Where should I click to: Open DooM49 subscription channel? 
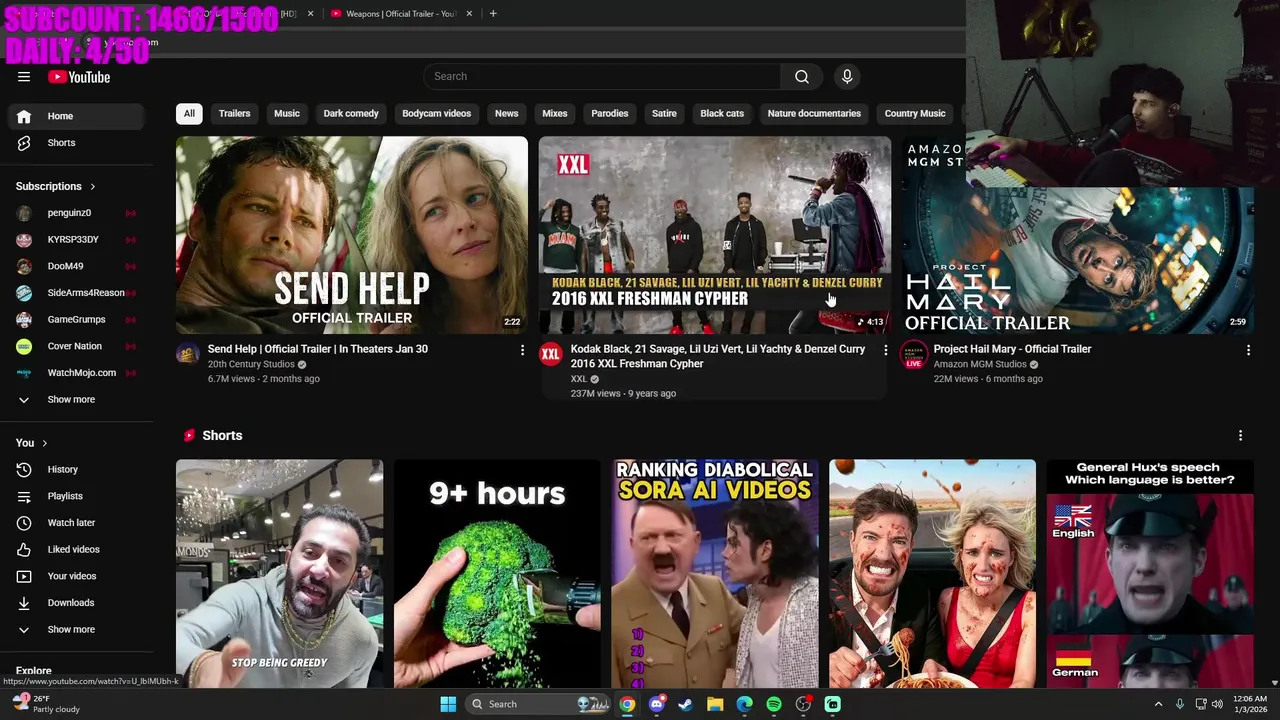(76, 266)
